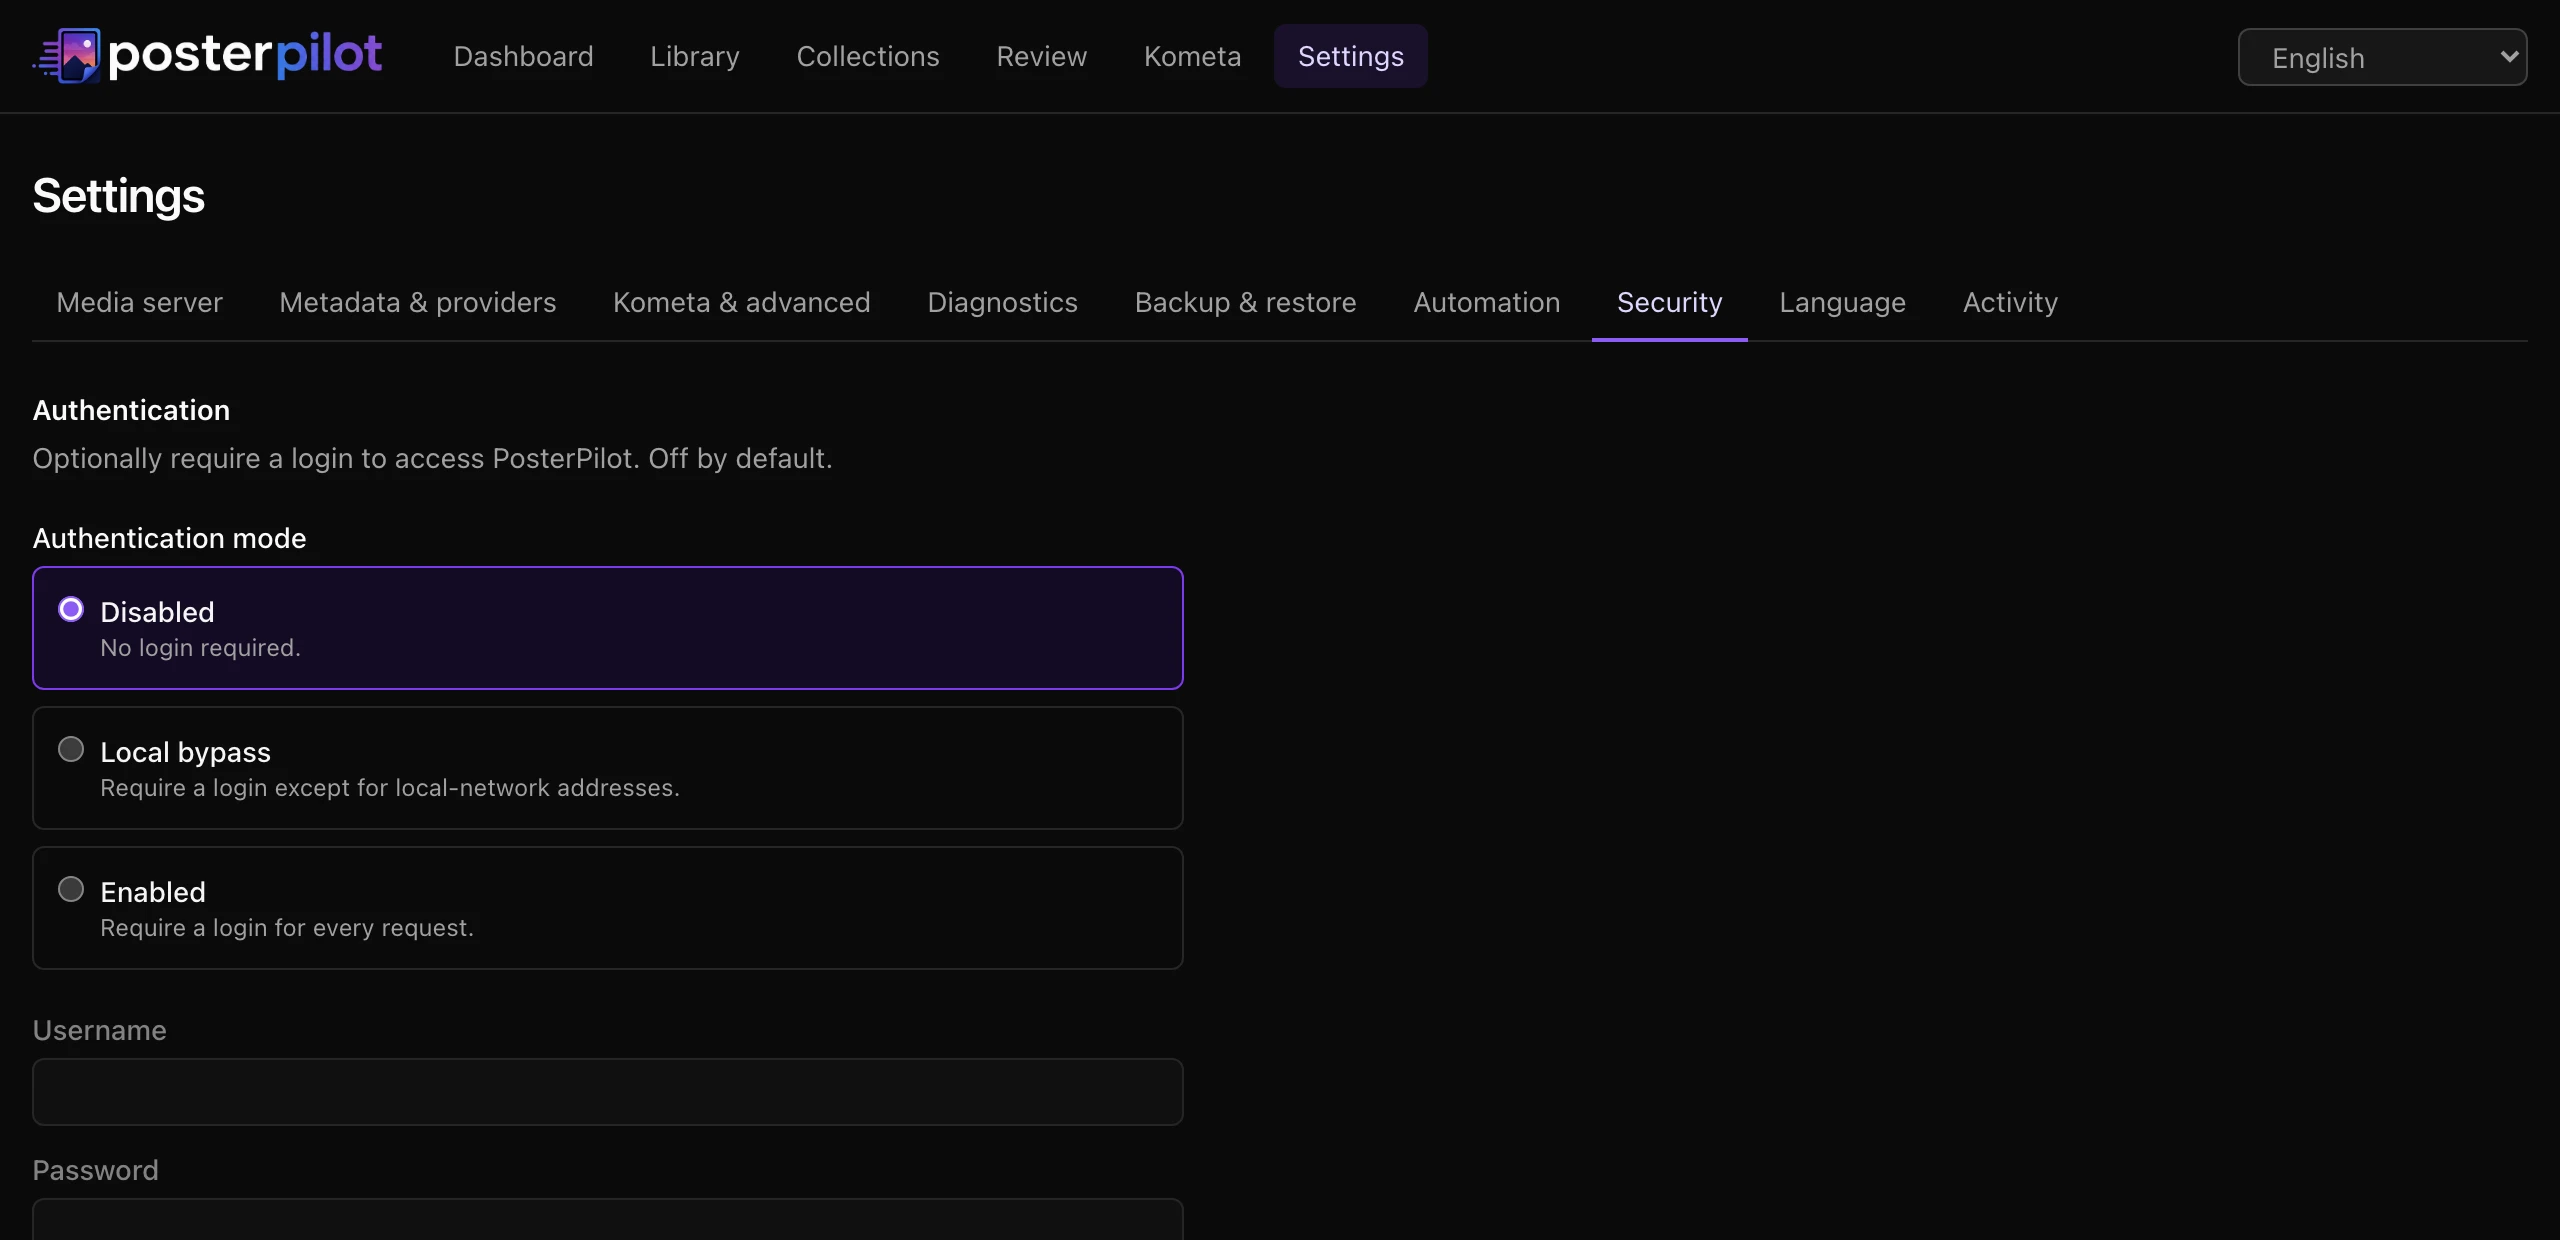Select the Security tab
The width and height of the screenshot is (2560, 1240).
pos(1669,302)
